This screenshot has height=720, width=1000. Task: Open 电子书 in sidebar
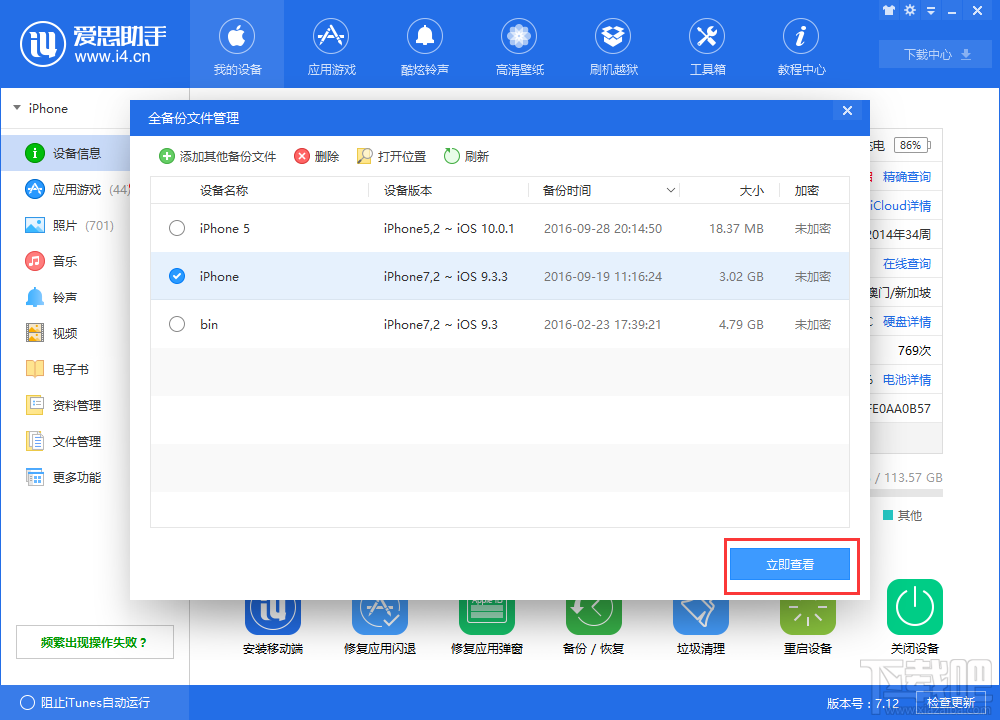pos(65,369)
